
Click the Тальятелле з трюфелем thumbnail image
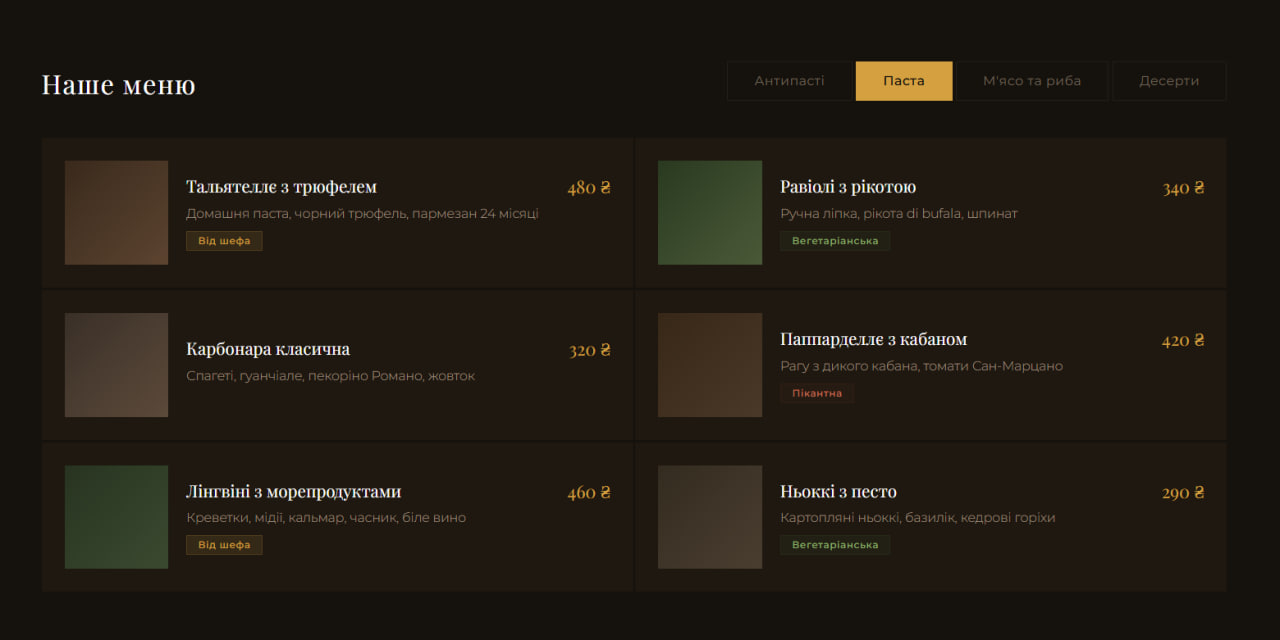(x=116, y=213)
